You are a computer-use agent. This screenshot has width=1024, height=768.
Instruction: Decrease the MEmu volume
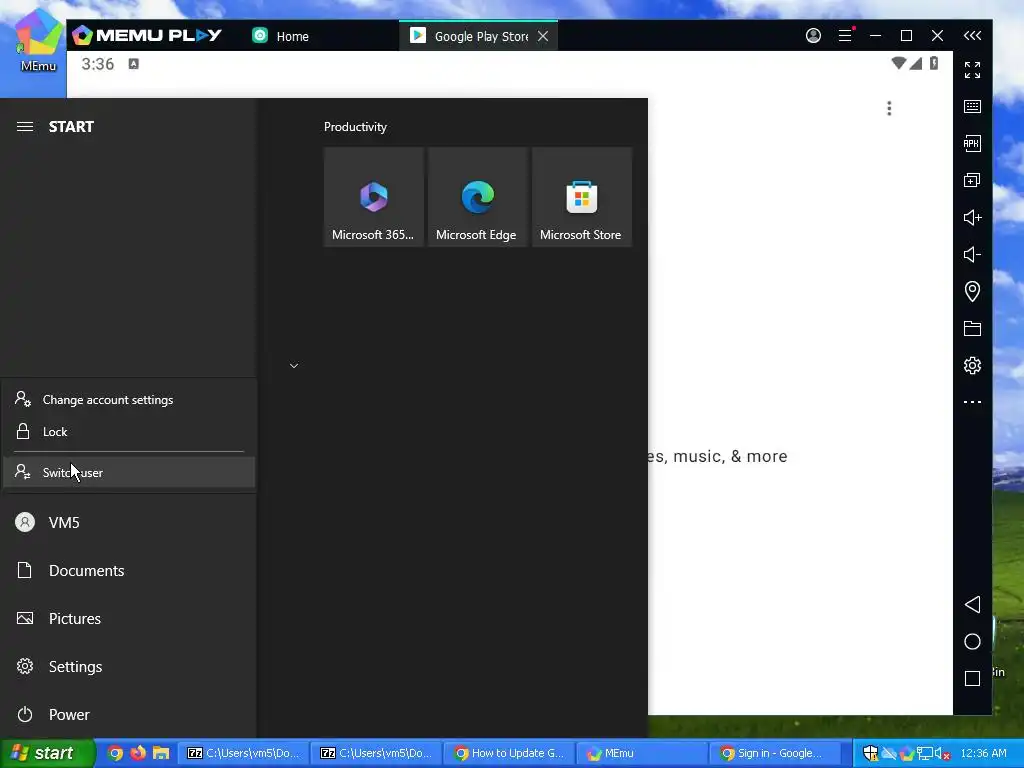pyautogui.click(x=972, y=254)
